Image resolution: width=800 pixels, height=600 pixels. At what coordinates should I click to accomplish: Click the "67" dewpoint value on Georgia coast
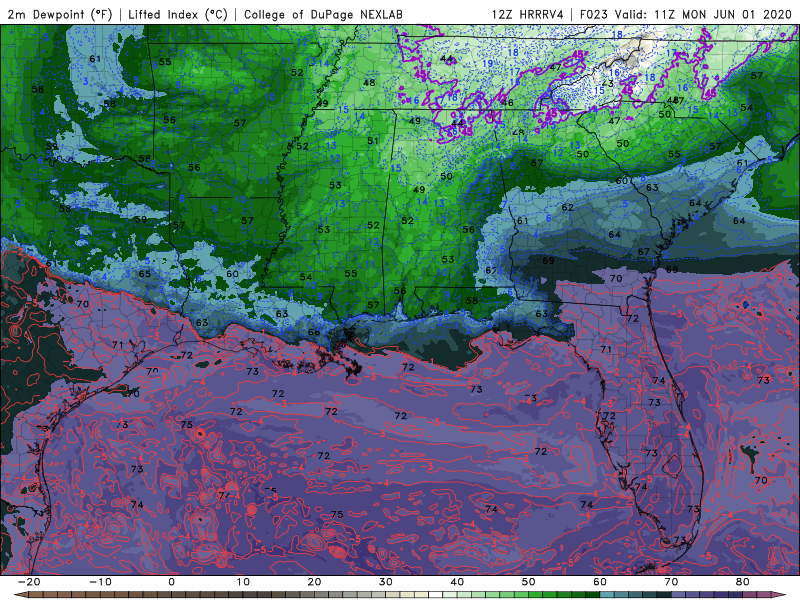[x=644, y=252]
